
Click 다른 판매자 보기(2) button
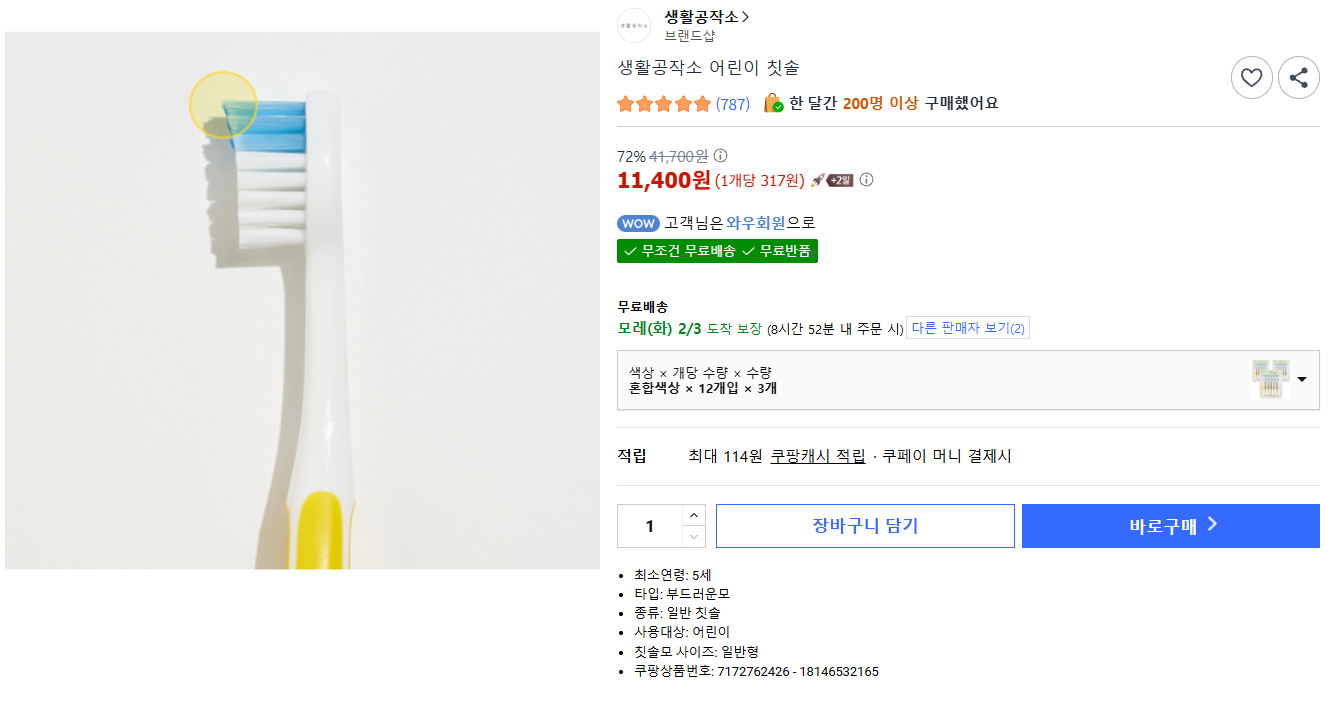[x=967, y=328]
